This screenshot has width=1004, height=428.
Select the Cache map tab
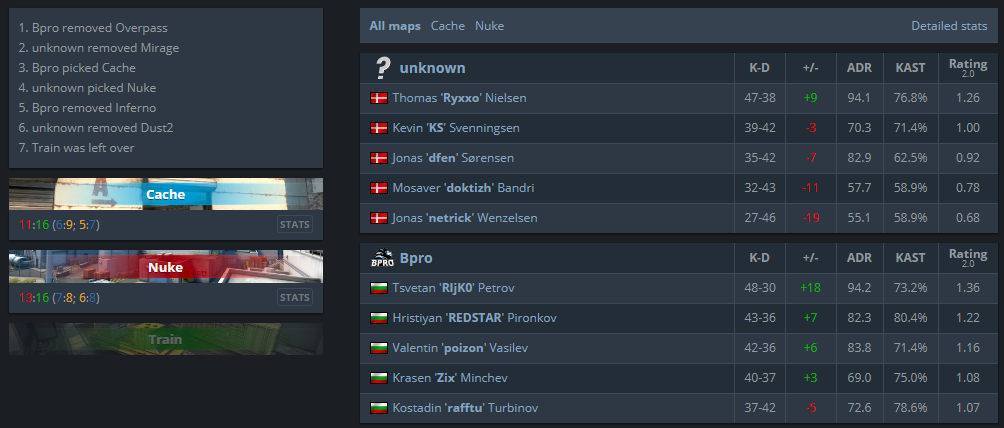tap(448, 26)
